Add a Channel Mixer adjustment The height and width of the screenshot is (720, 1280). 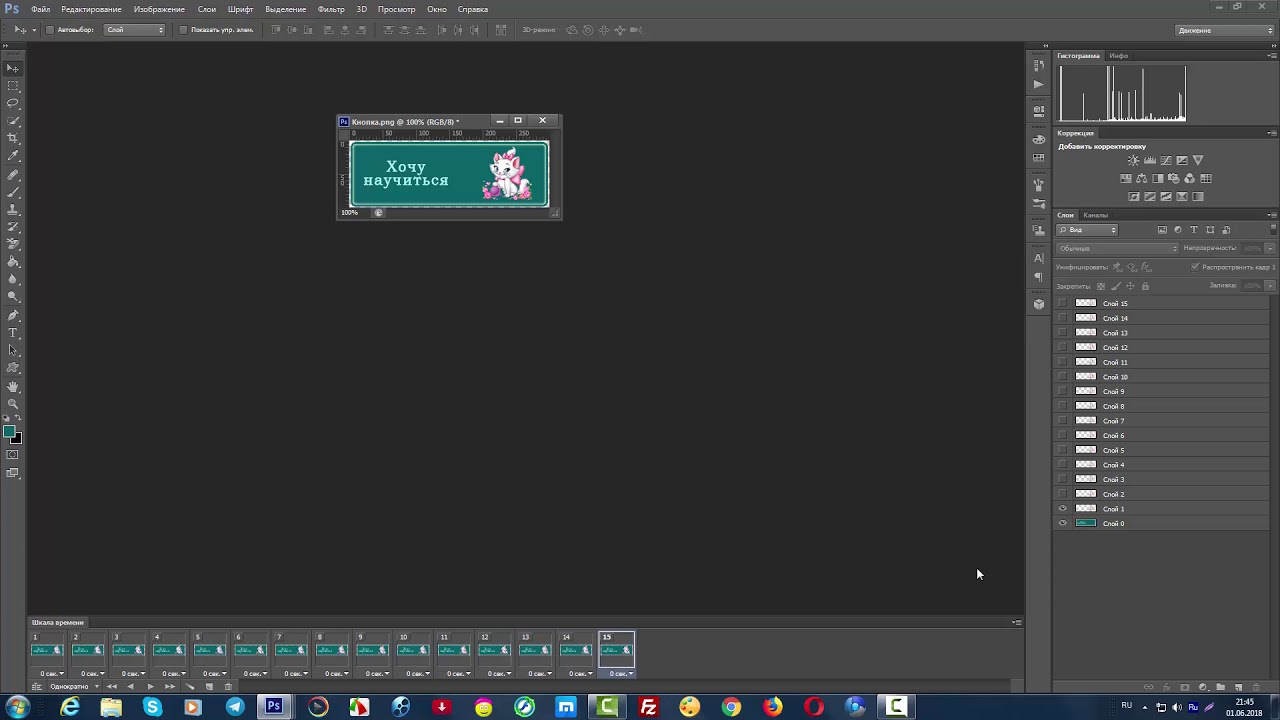click(x=1189, y=179)
